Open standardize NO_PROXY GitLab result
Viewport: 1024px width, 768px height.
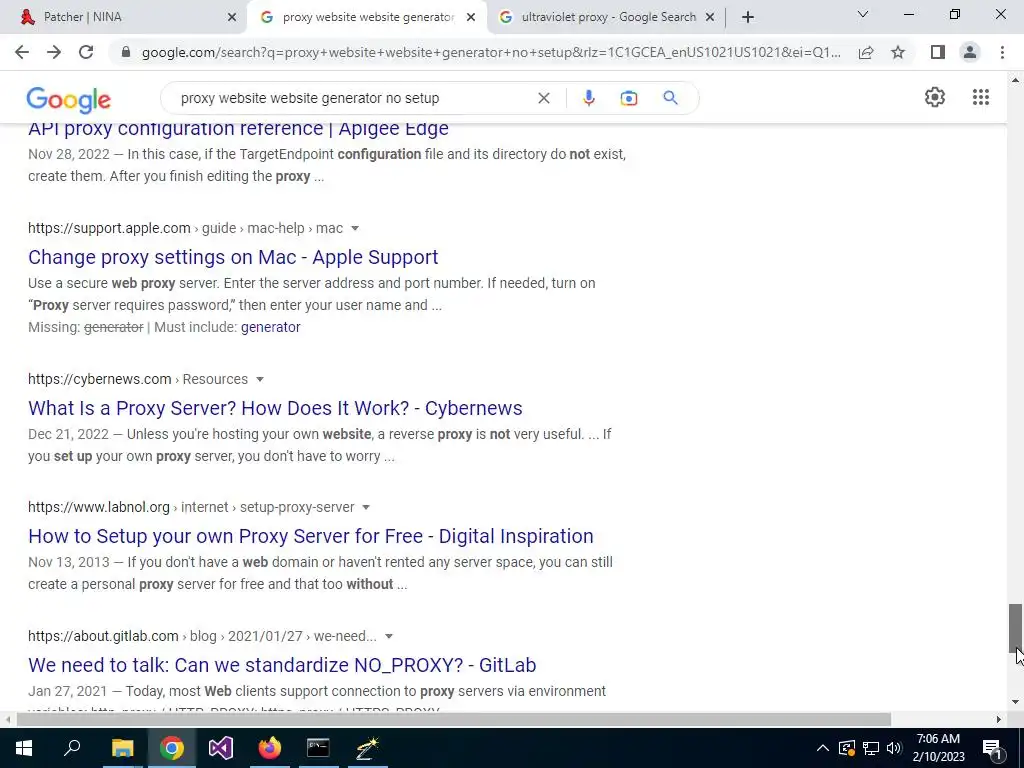[282, 665]
